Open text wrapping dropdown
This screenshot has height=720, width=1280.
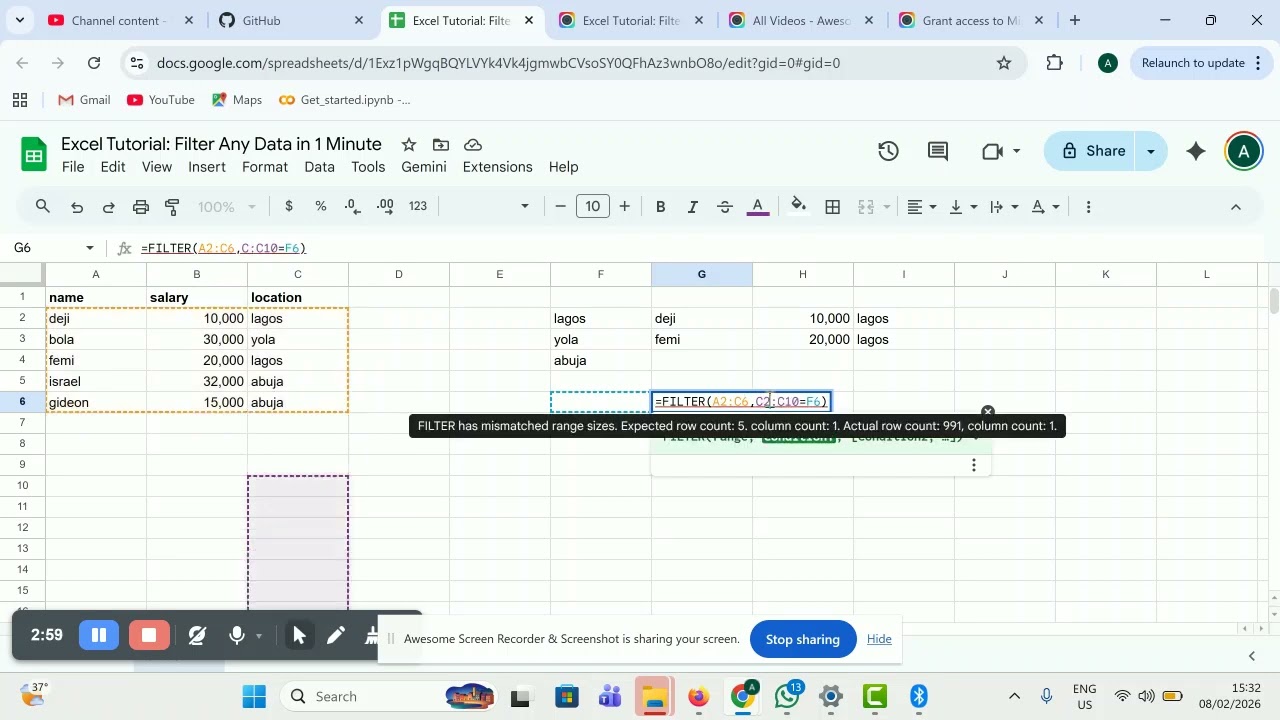[1004, 207]
